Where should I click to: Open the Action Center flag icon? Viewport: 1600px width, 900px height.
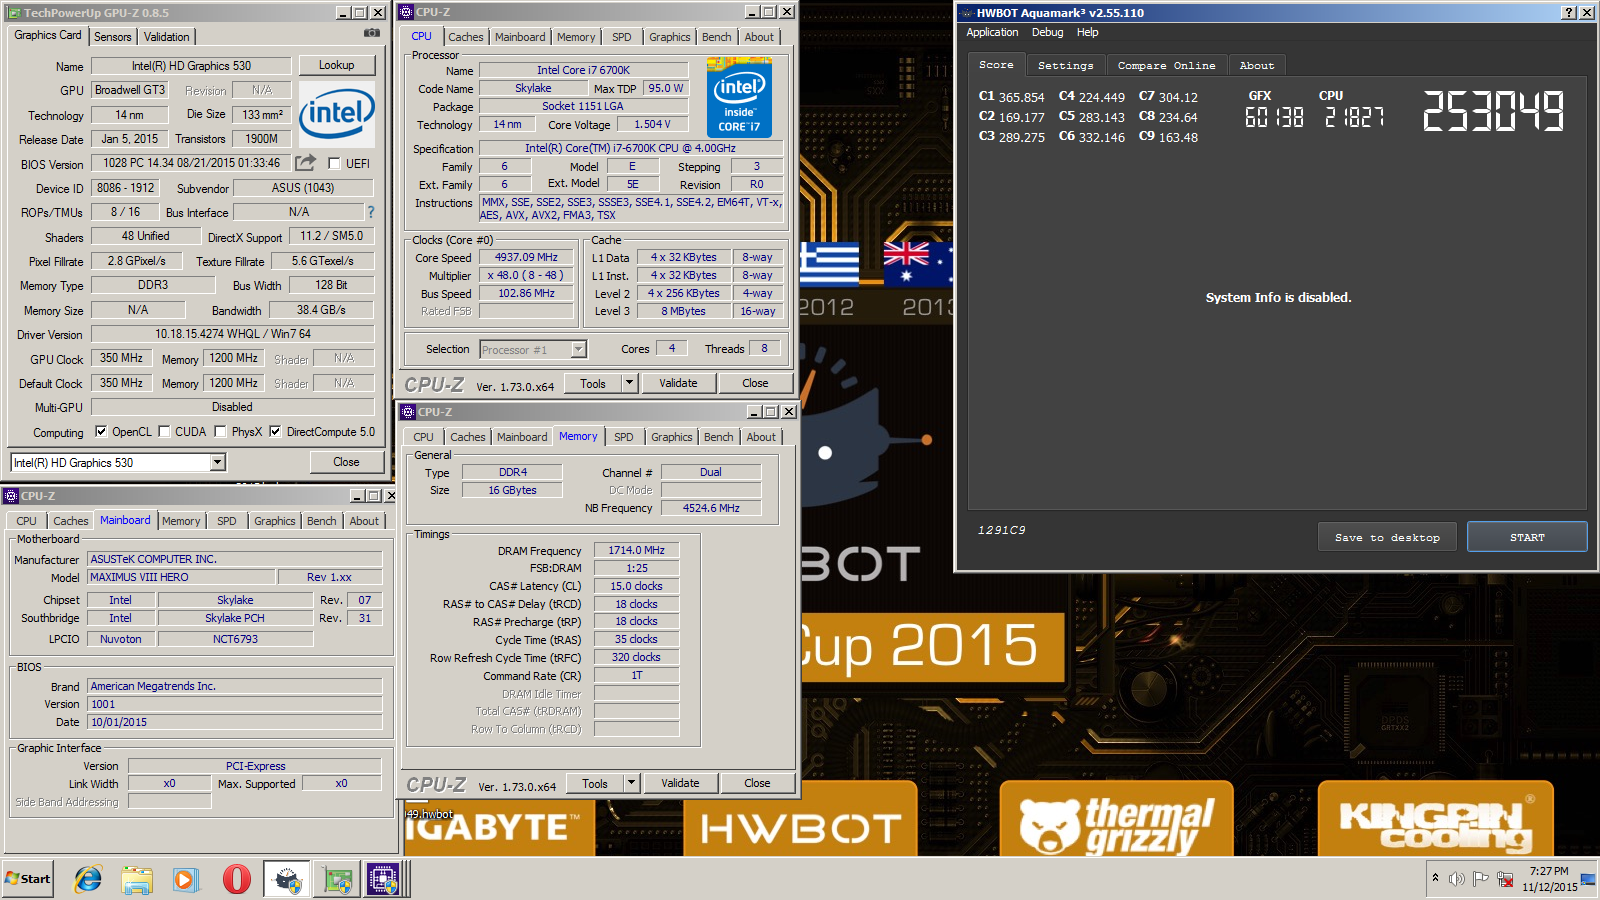pos(1481,879)
